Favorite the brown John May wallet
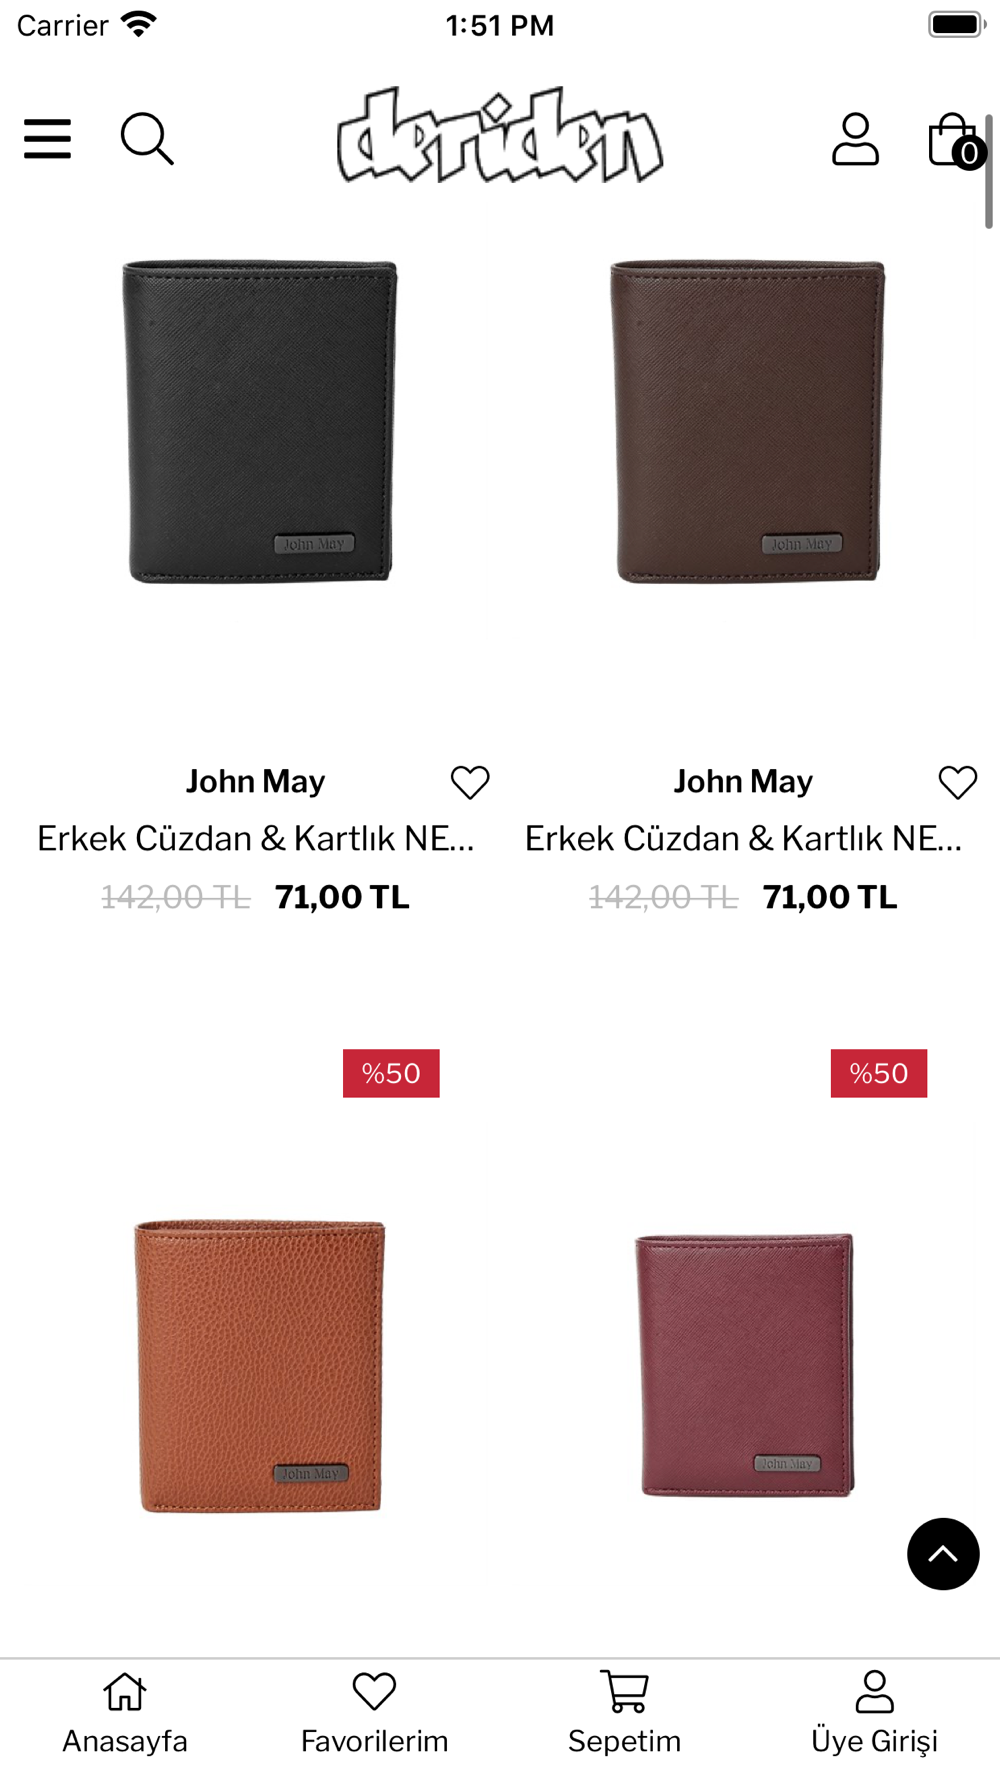The image size is (1000, 1778). (958, 782)
